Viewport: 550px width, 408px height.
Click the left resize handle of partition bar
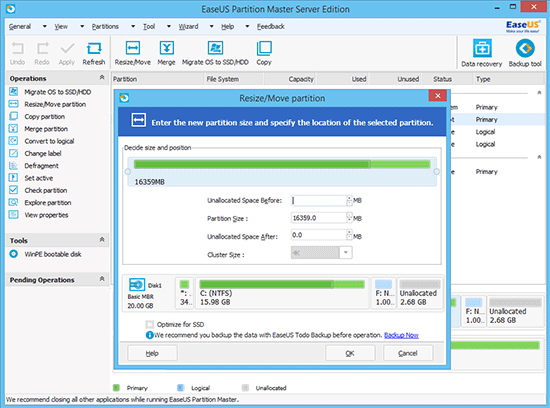tap(128, 172)
